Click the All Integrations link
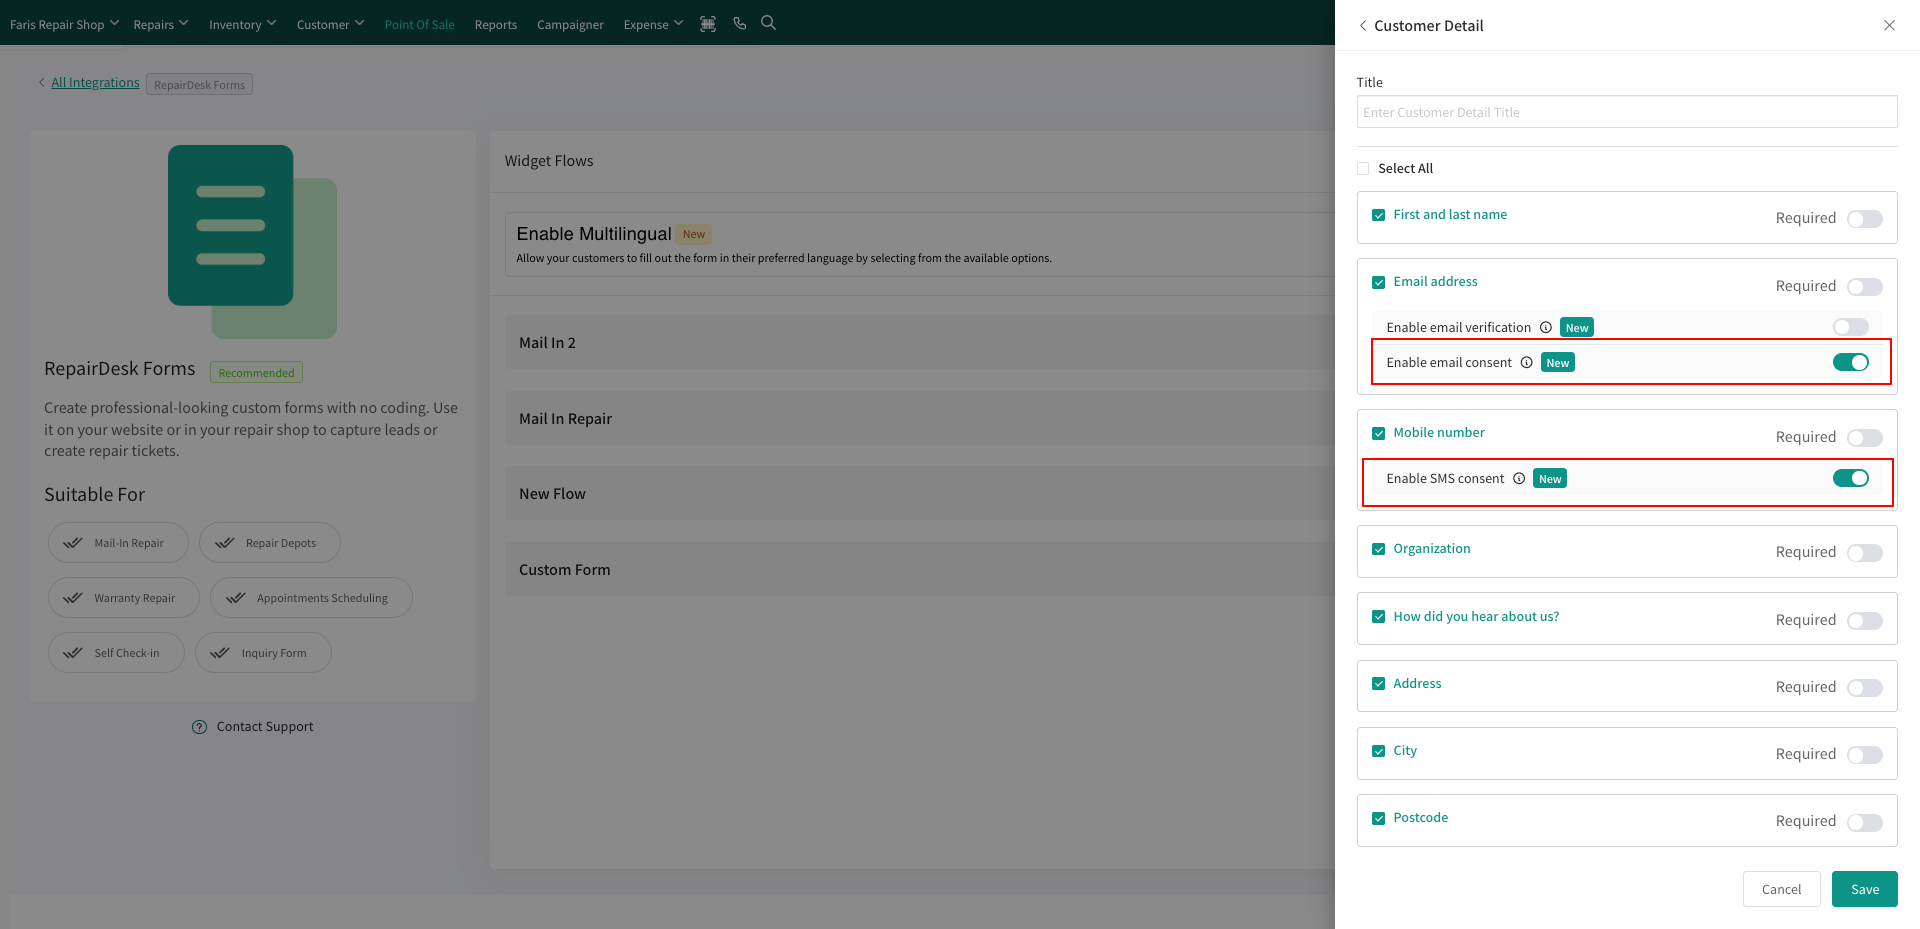The width and height of the screenshot is (1920, 929). pos(95,82)
